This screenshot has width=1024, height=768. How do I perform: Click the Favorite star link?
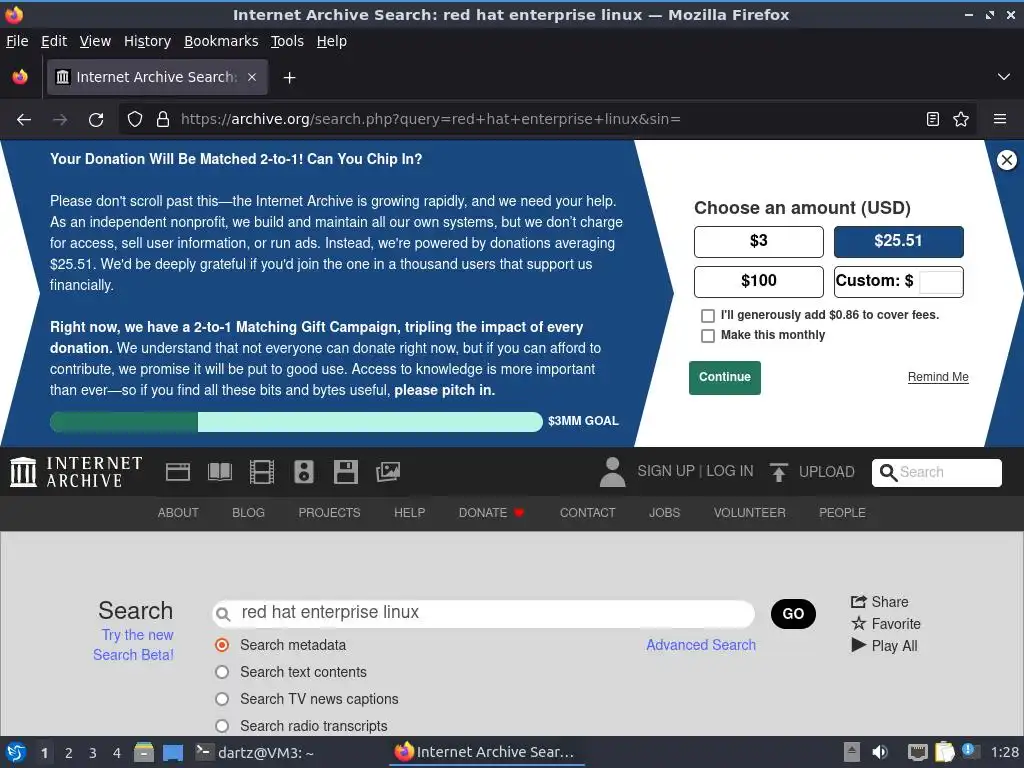coord(886,624)
